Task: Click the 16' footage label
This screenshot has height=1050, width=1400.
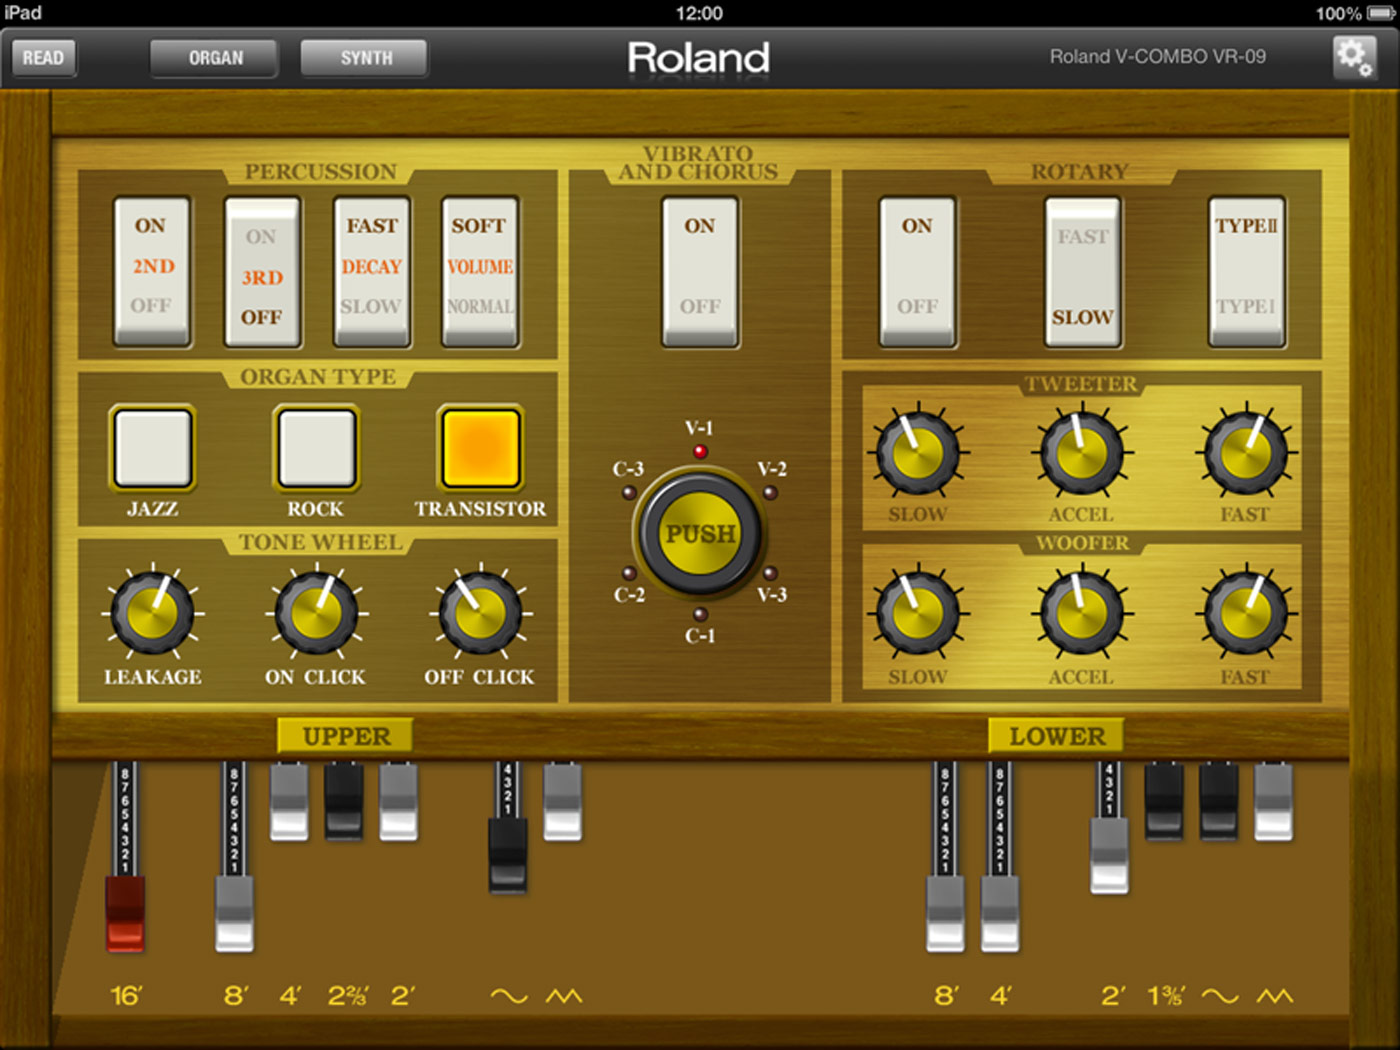Action: tap(126, 996)
